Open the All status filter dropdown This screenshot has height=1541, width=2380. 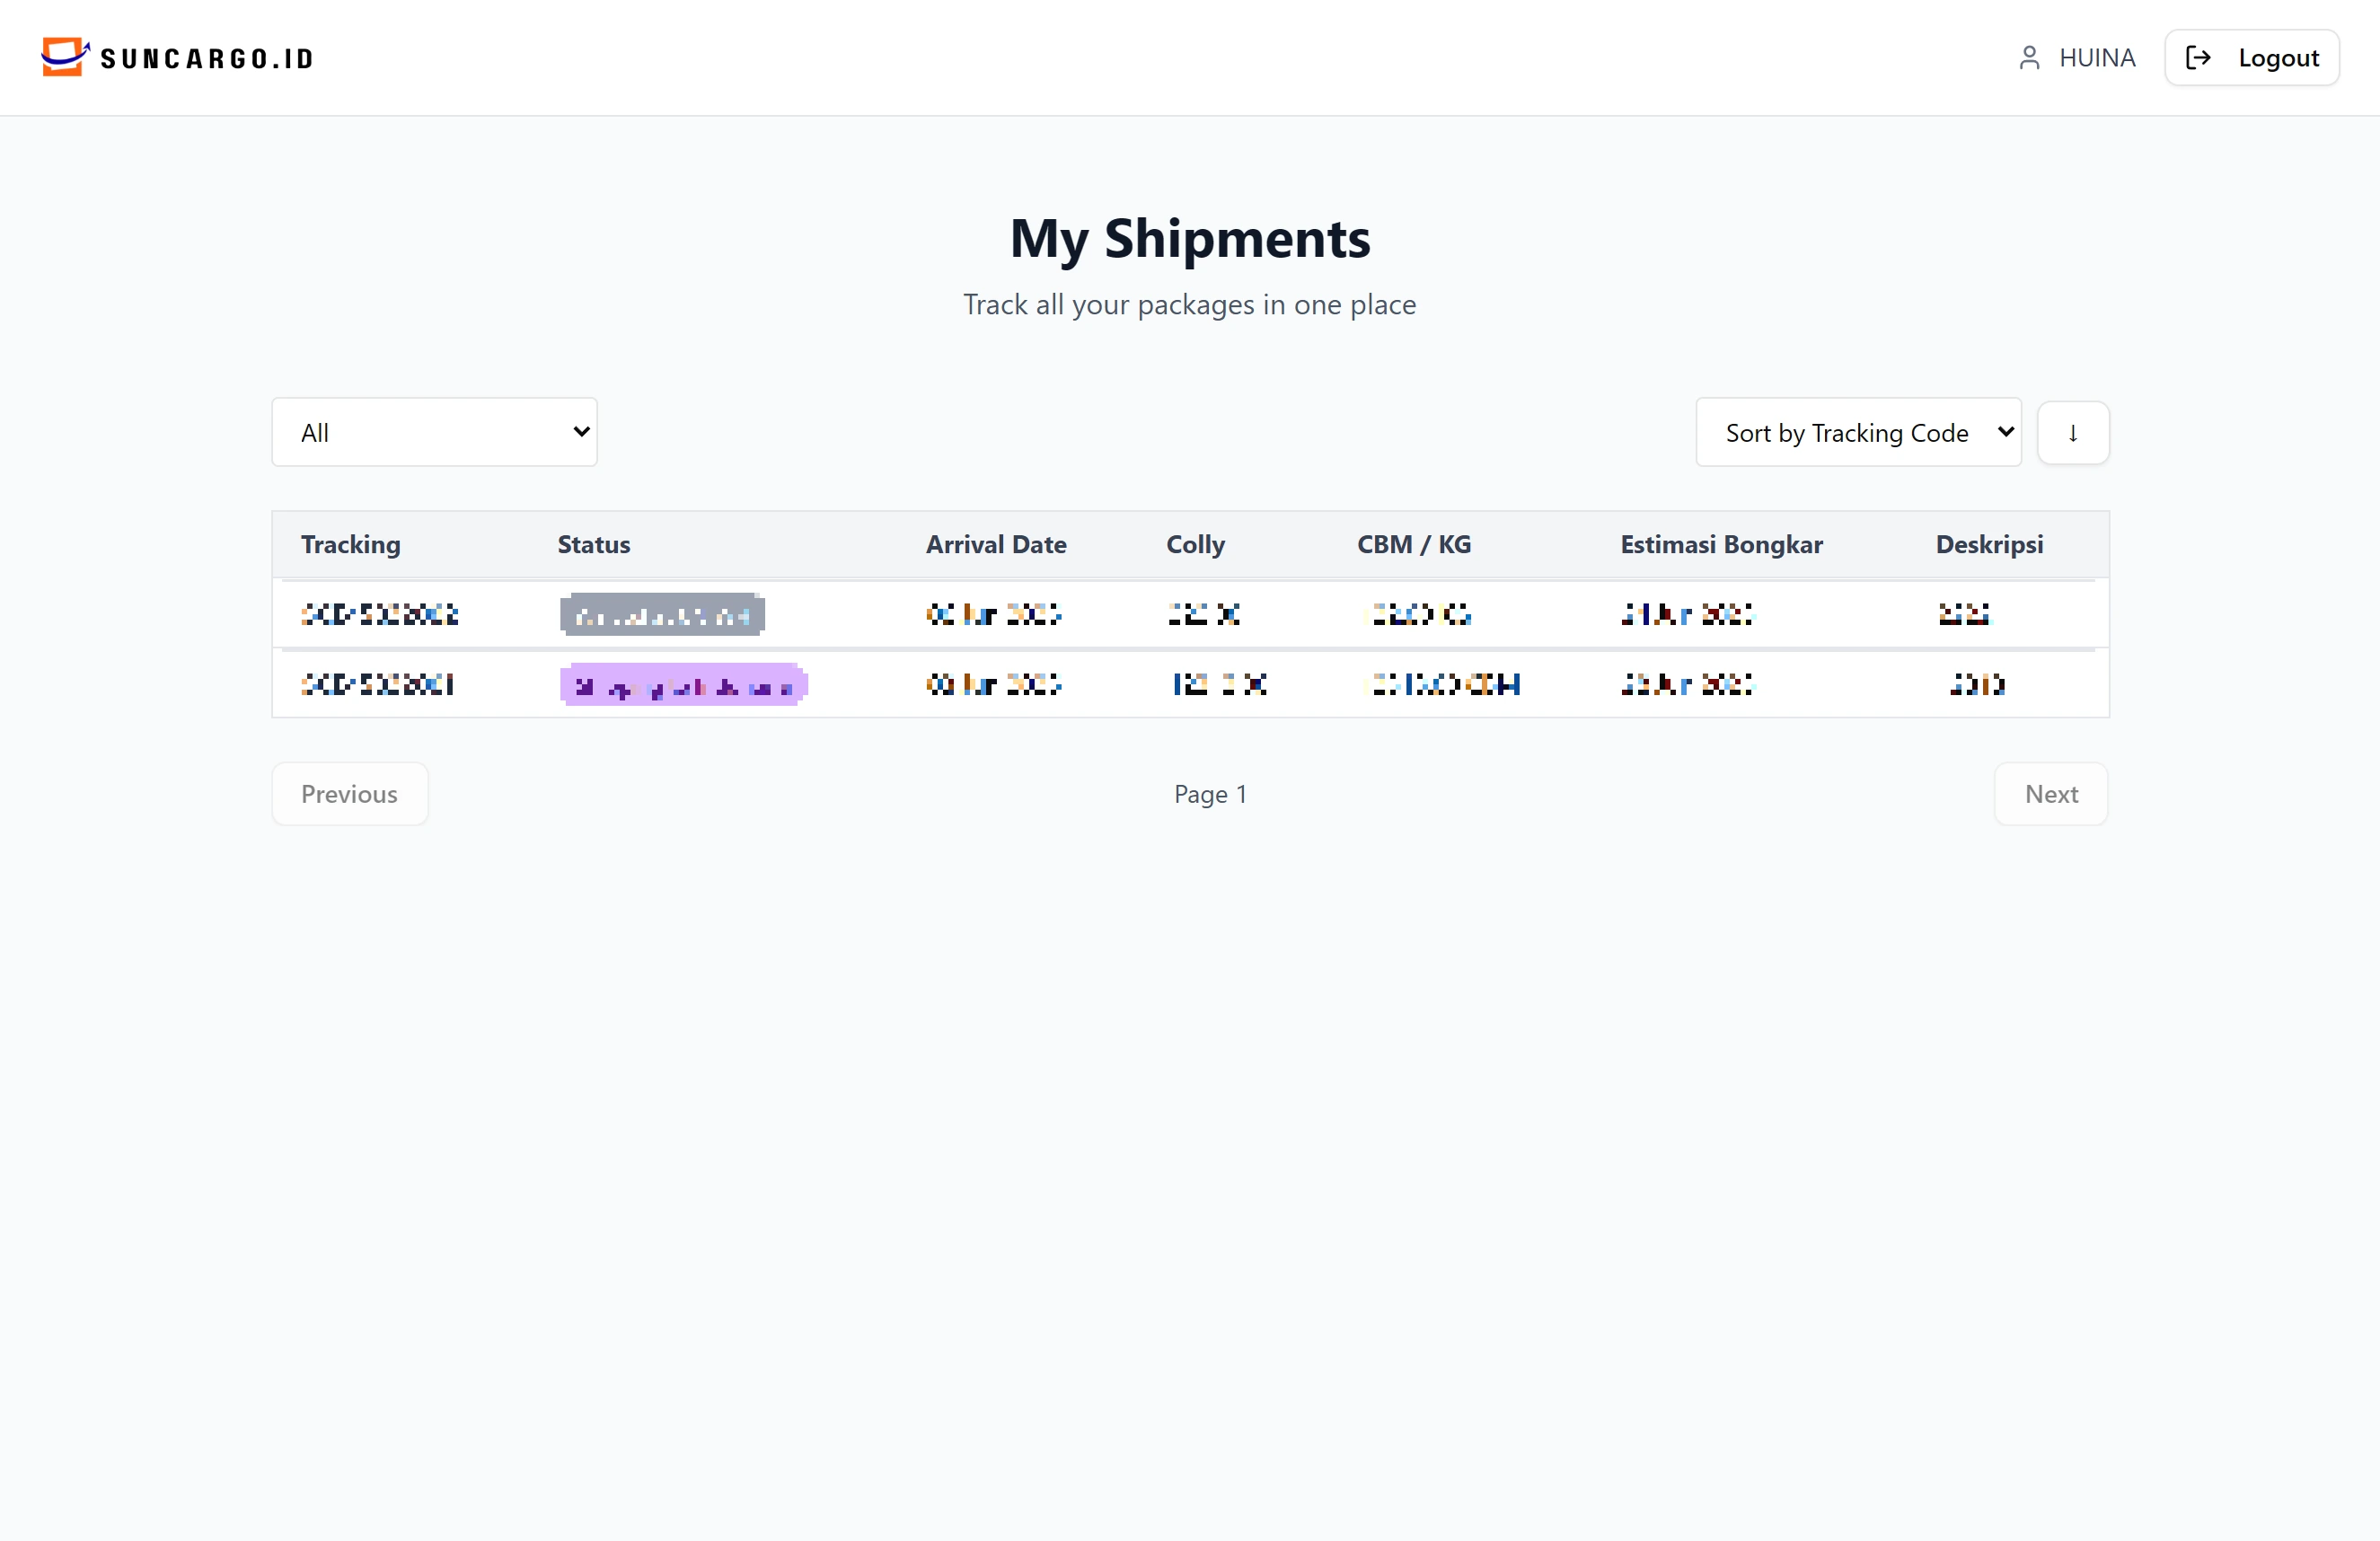434,432
